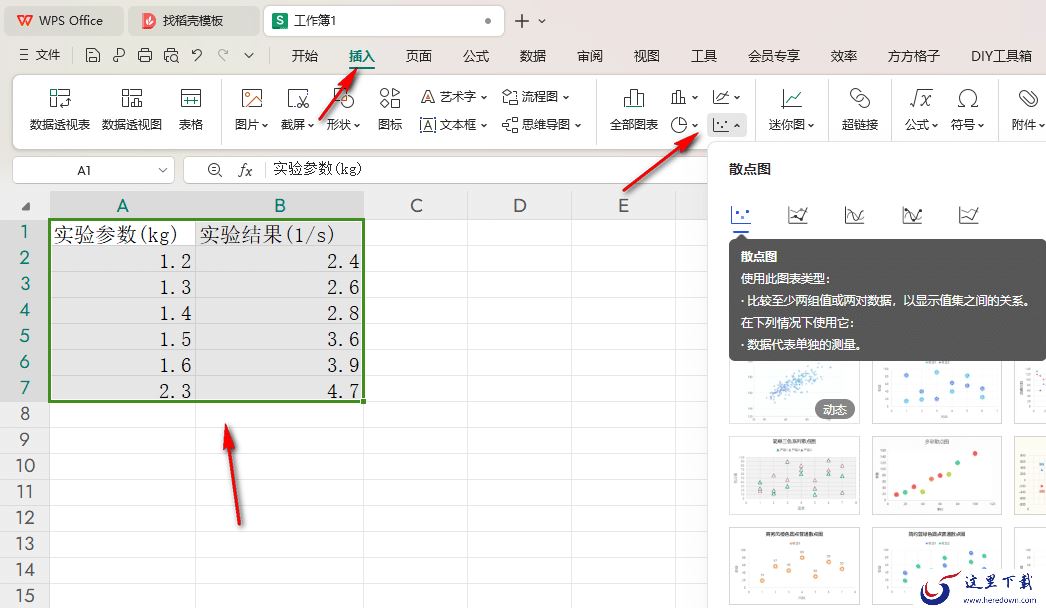Select the 工具 tab
Screen dimensions: 1046x608
pyautogui.click(x=704, y=56)
